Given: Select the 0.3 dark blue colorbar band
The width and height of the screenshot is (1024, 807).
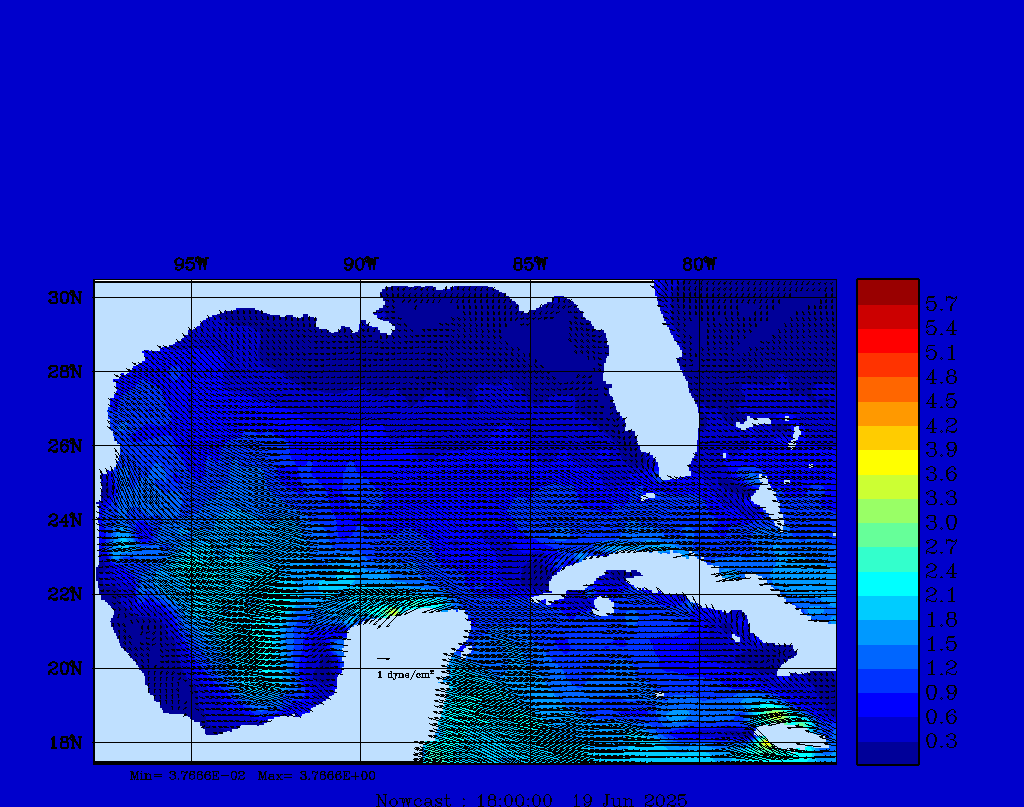Looking at the screenshot, I should coord(887,752).
